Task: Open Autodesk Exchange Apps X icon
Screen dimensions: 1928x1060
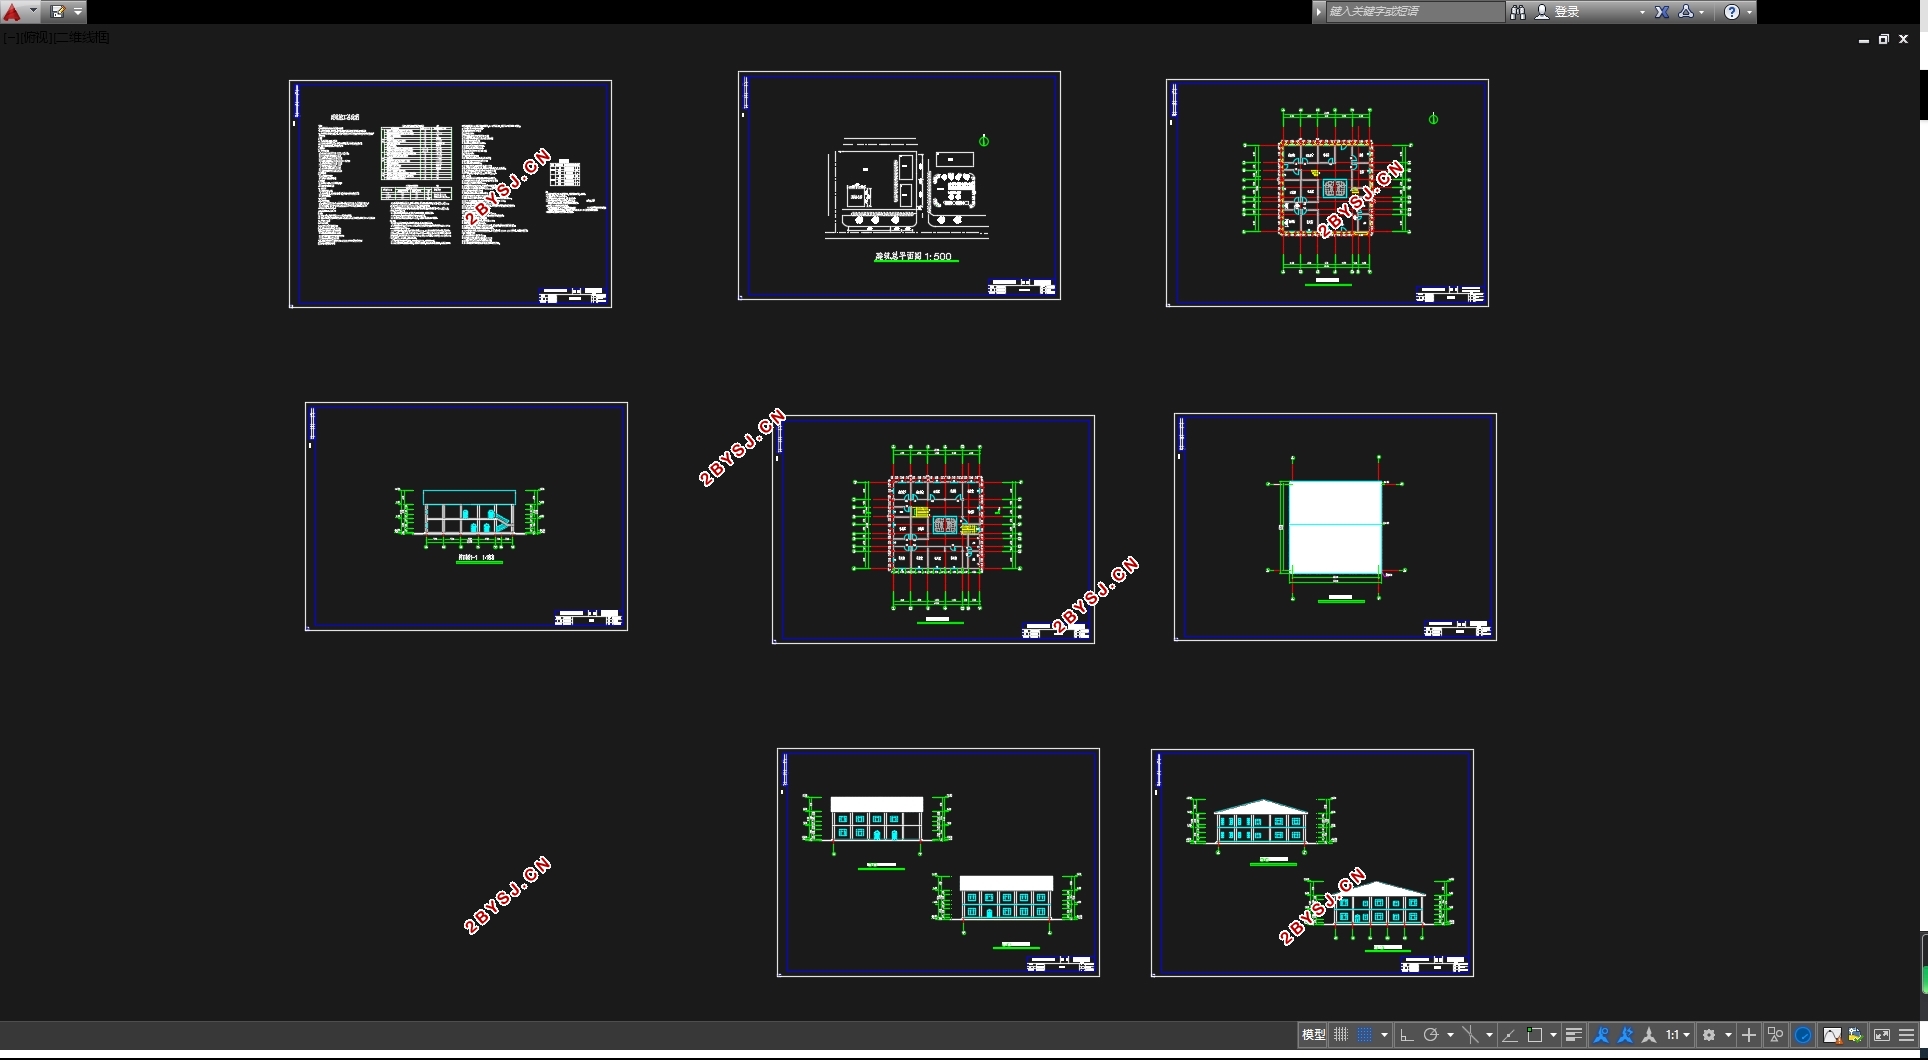Action: point(1662,12)
